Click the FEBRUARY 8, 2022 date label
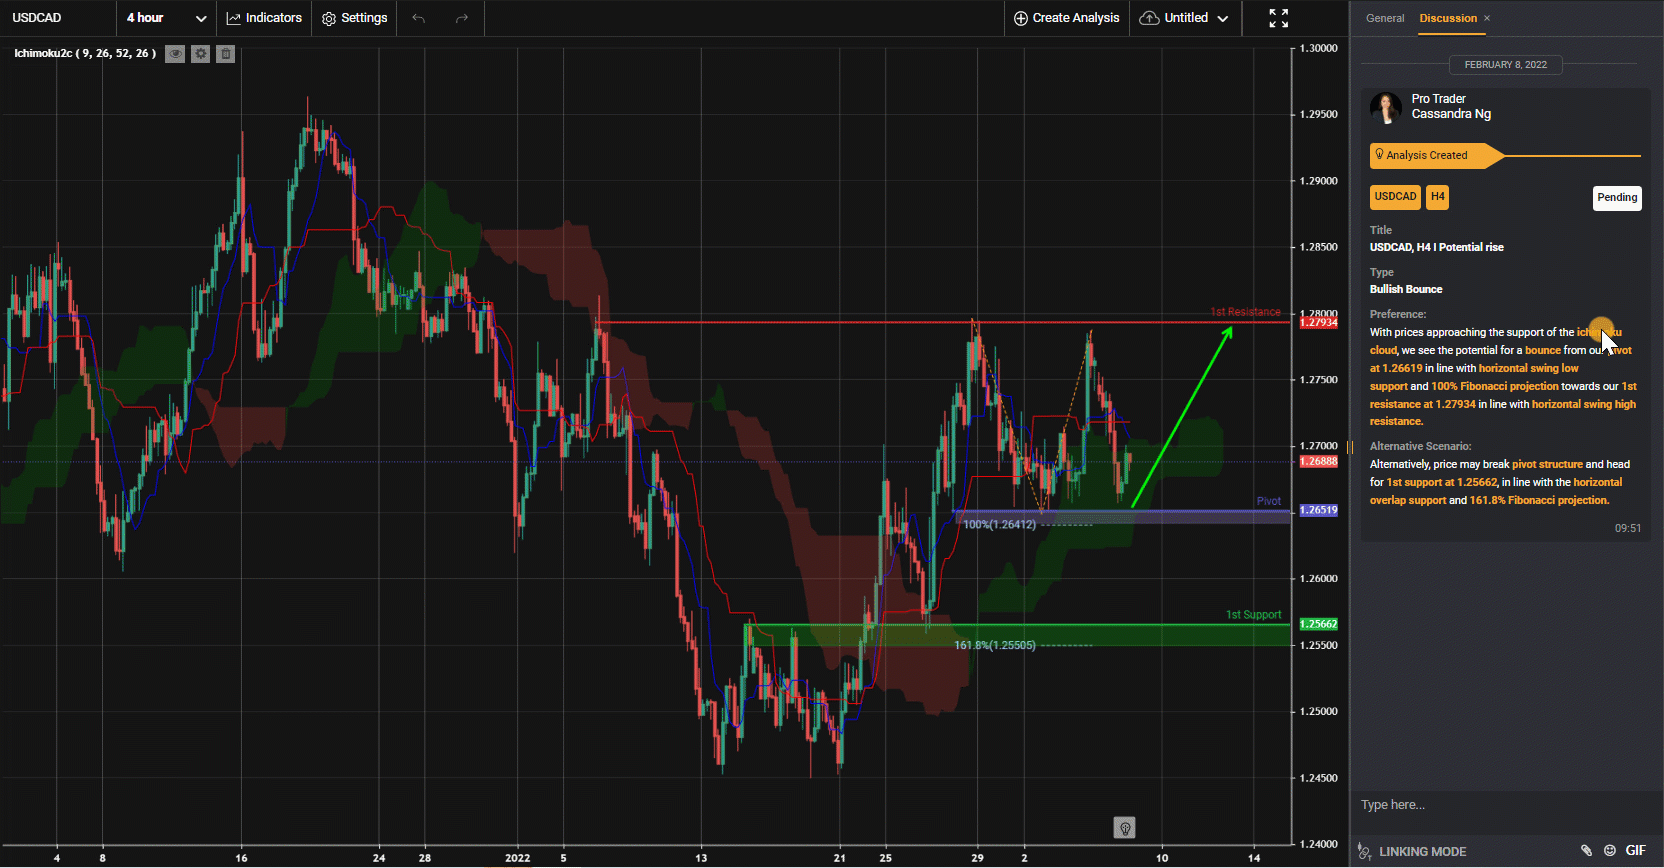Viewport: 1664px width, 868px height. 1506,65
